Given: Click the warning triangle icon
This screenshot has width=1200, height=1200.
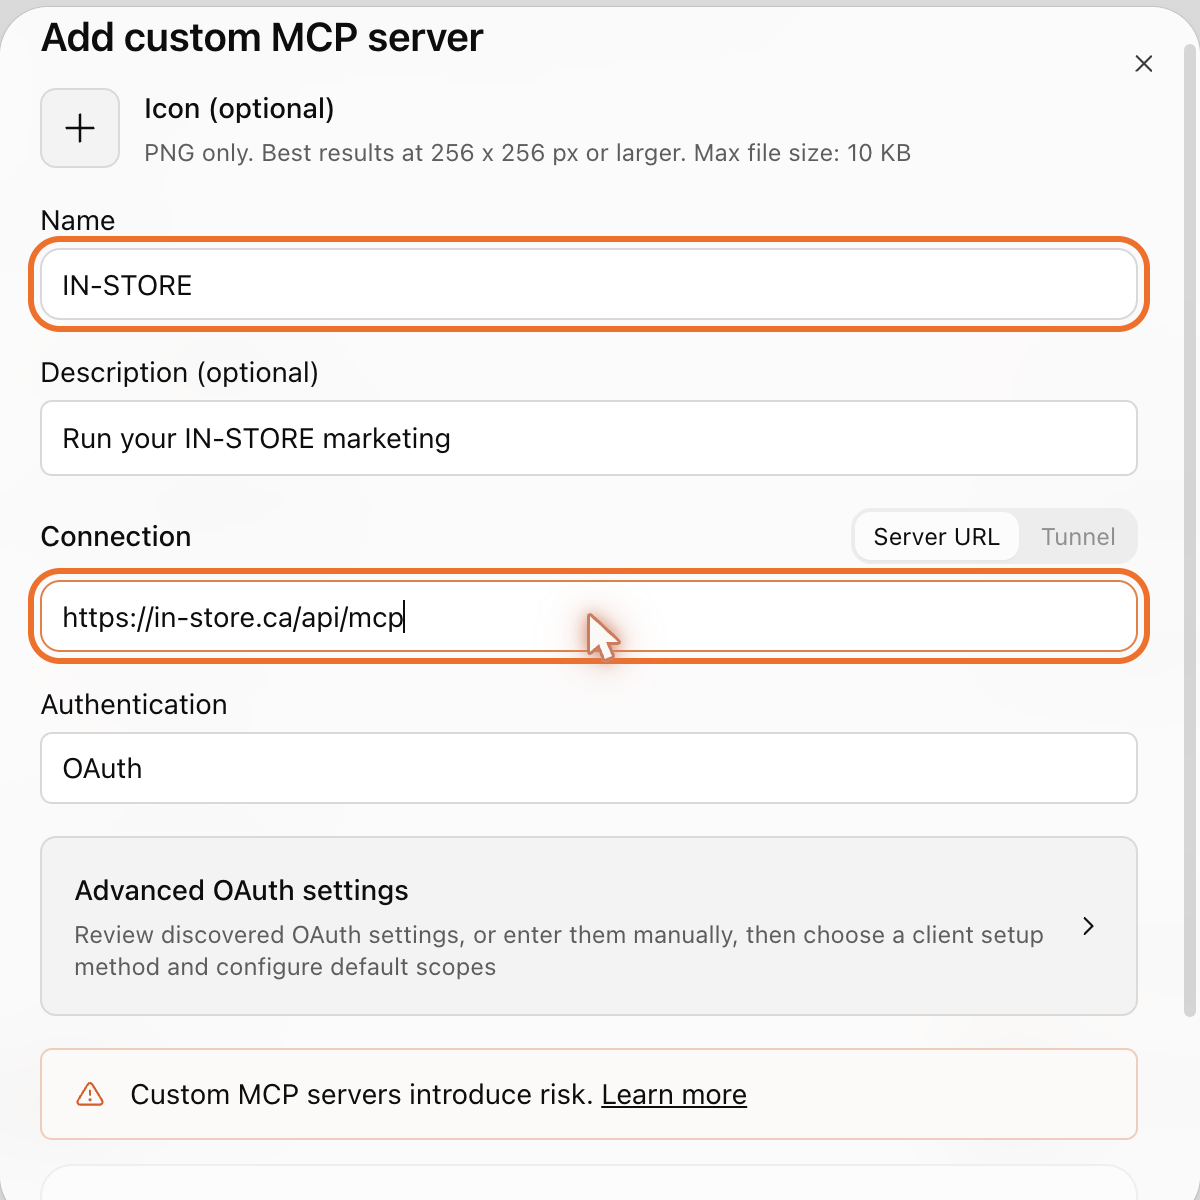Looking at the screenshot, I should 90,1094.
